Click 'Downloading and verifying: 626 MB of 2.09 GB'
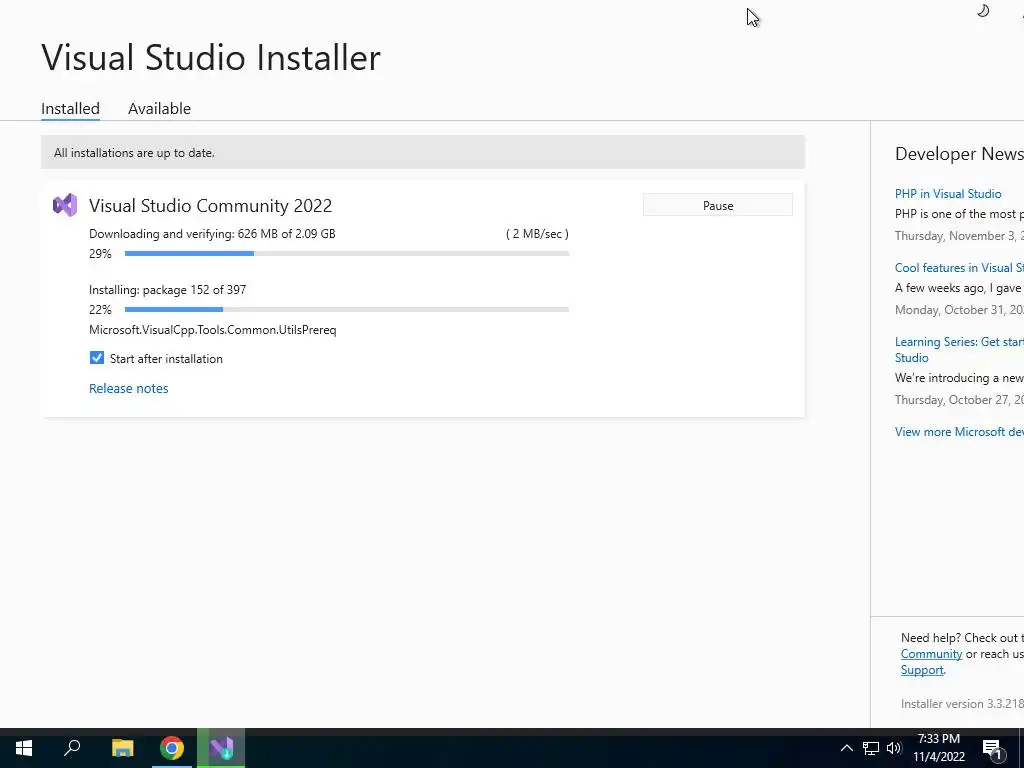 point(212,234)
